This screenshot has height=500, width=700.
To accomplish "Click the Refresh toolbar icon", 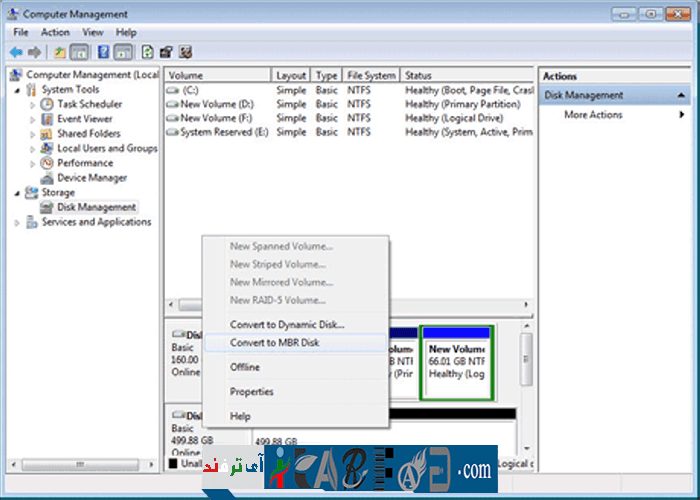I will [148, 52].
